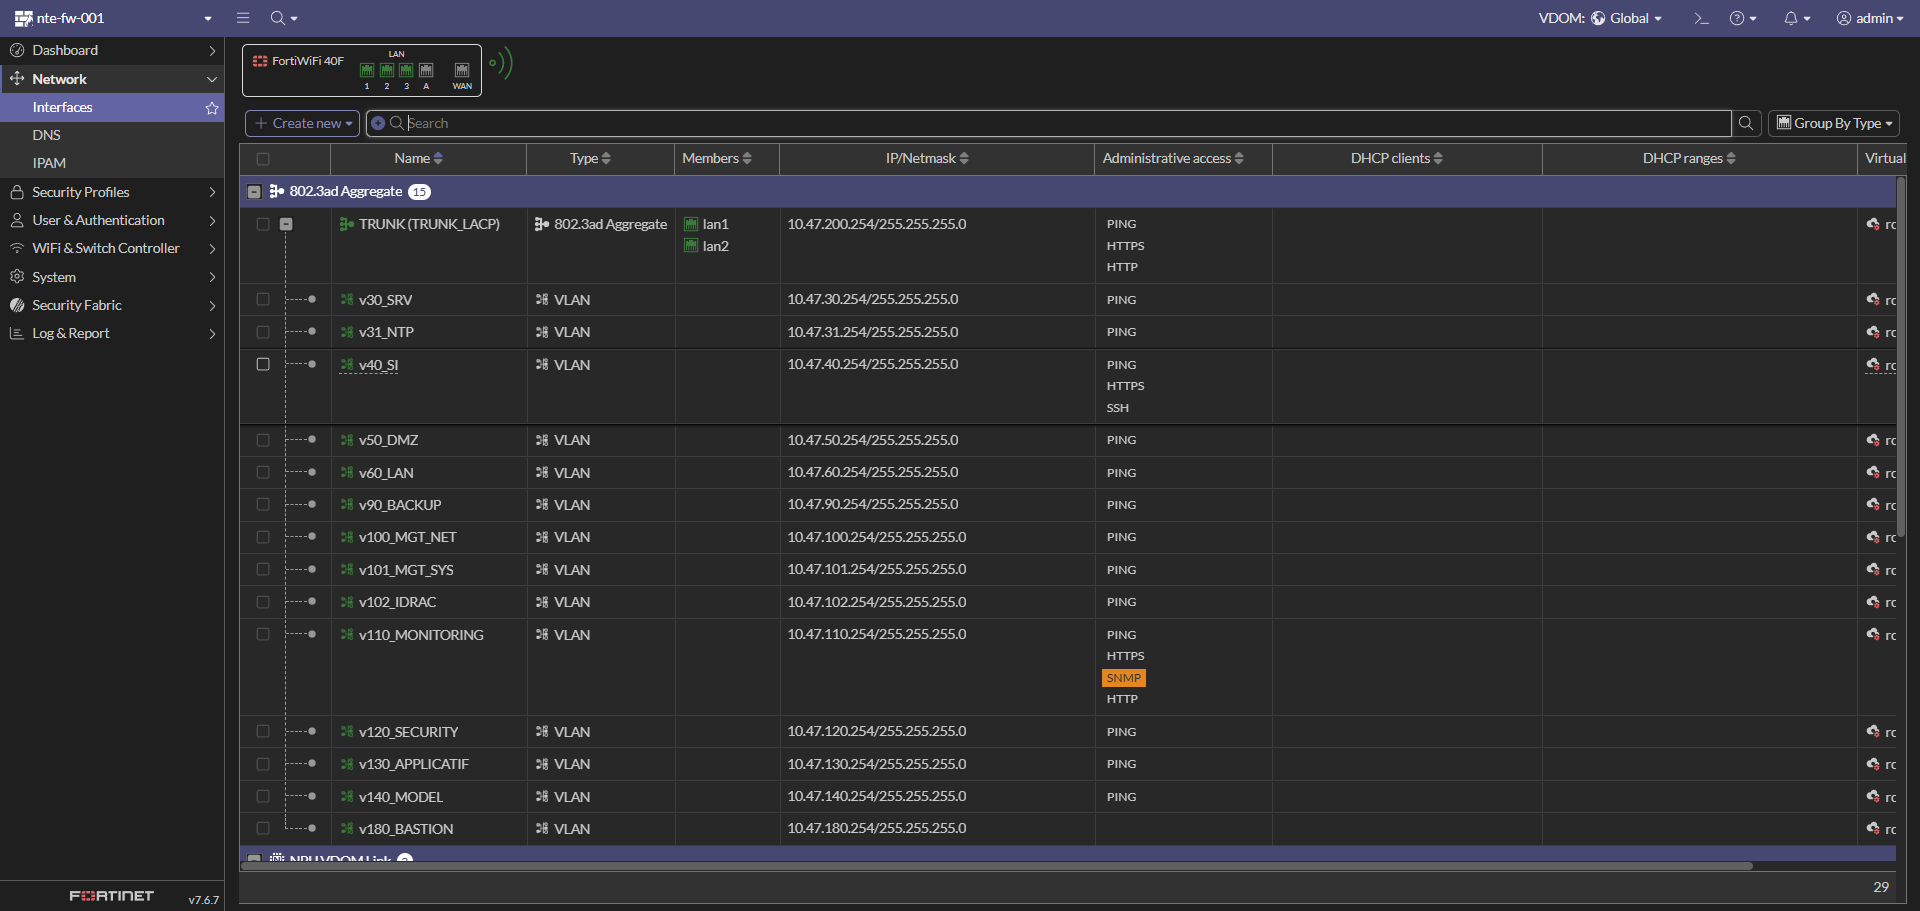Image resolution: width=1920 pixels, height=911 pixels.
Task: Expand the WiFi & Switch Controller menu
Action: click(x=112, y=248)
